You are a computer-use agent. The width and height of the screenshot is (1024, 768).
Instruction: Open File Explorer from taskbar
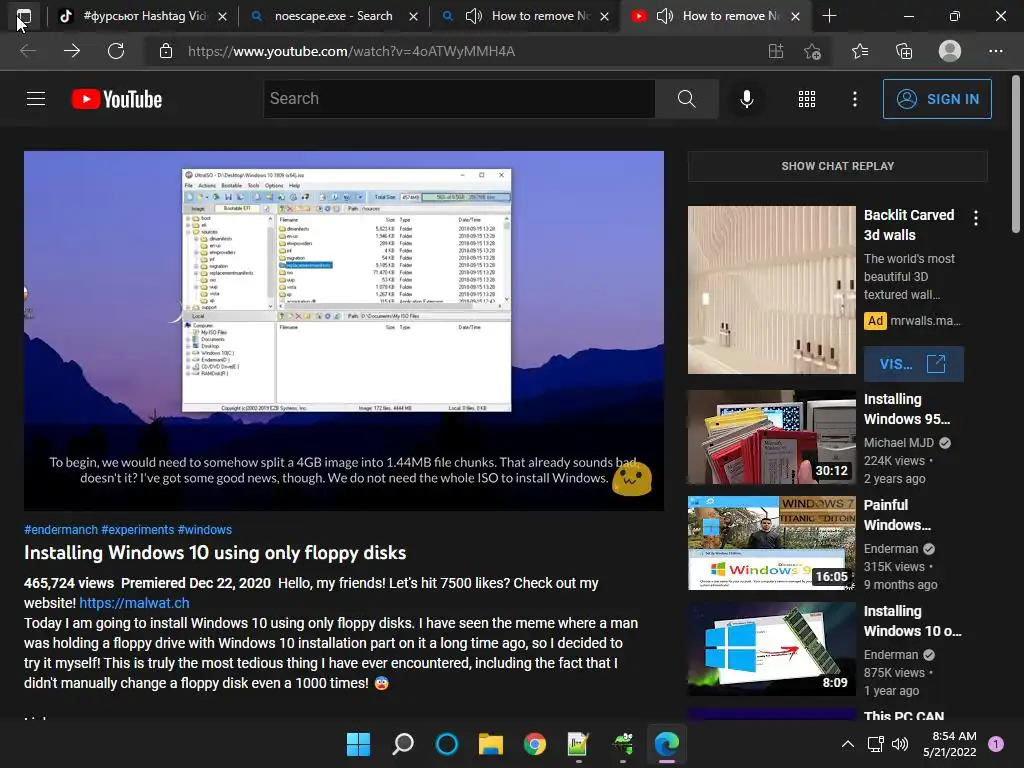coord(490,744)
